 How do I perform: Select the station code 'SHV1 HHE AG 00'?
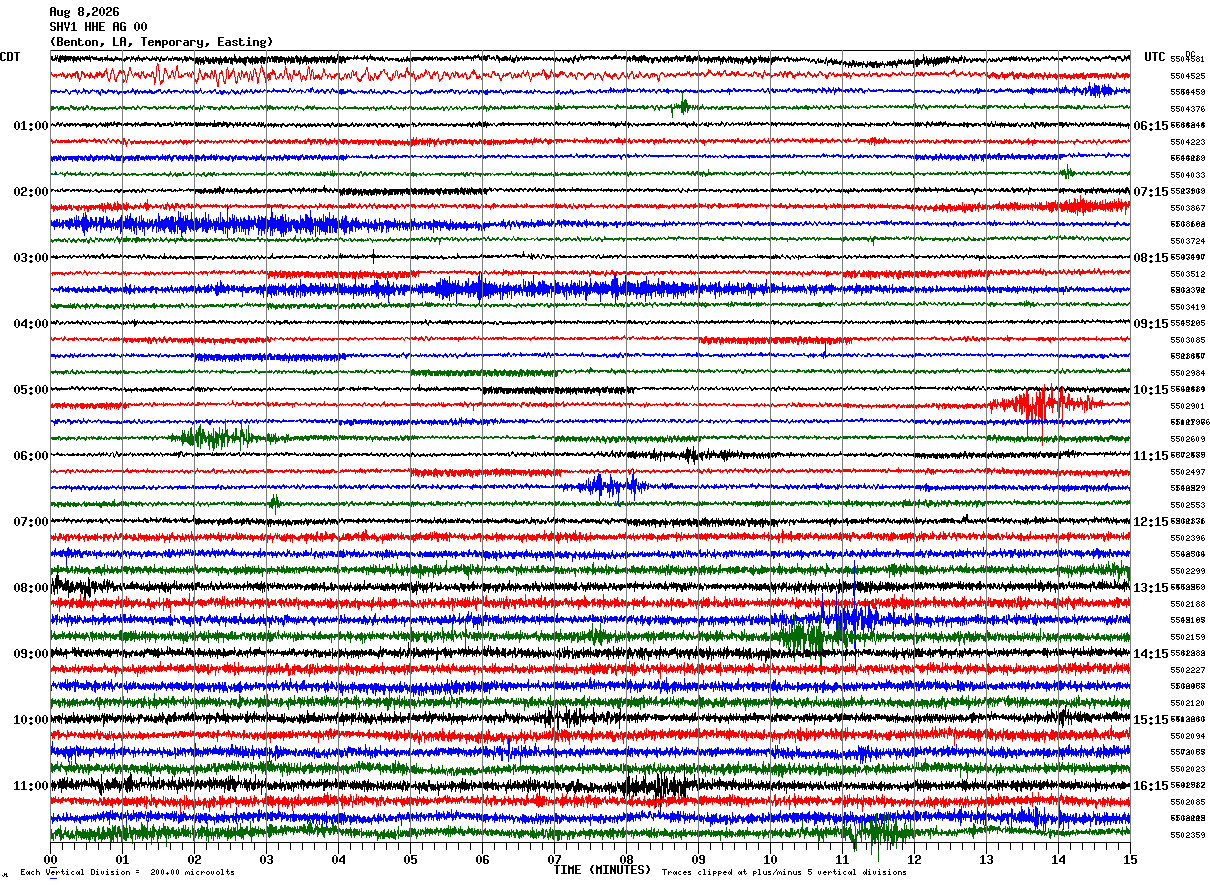coord(98,27)
